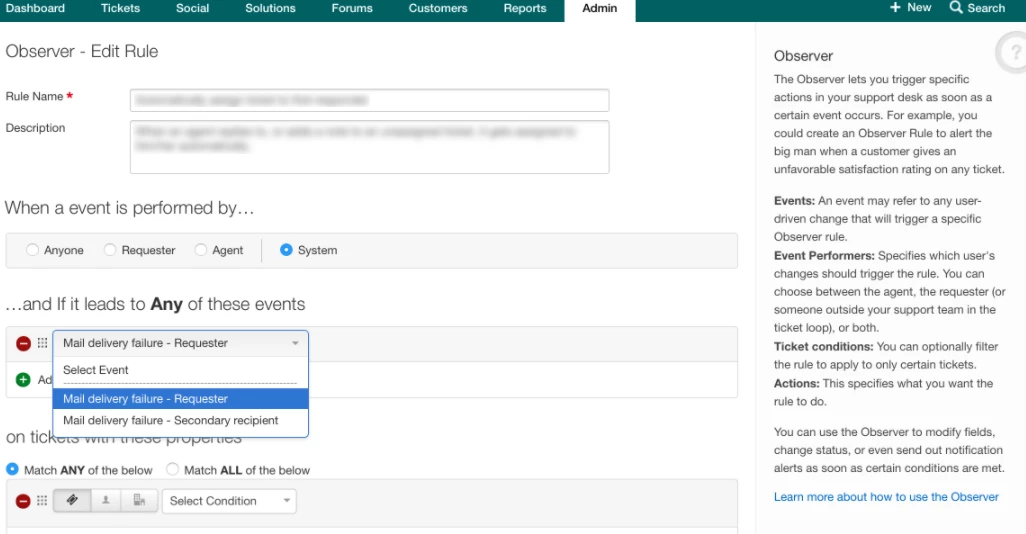Click the green add event icon
Screen dimensions: 1026x534
(x=23, y=380)
